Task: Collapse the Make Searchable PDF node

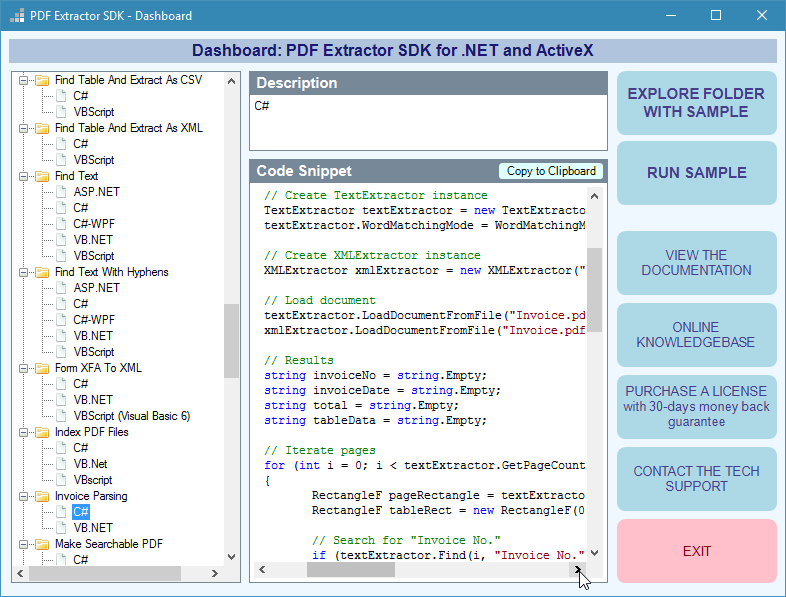Action: (x=23, y=544)
